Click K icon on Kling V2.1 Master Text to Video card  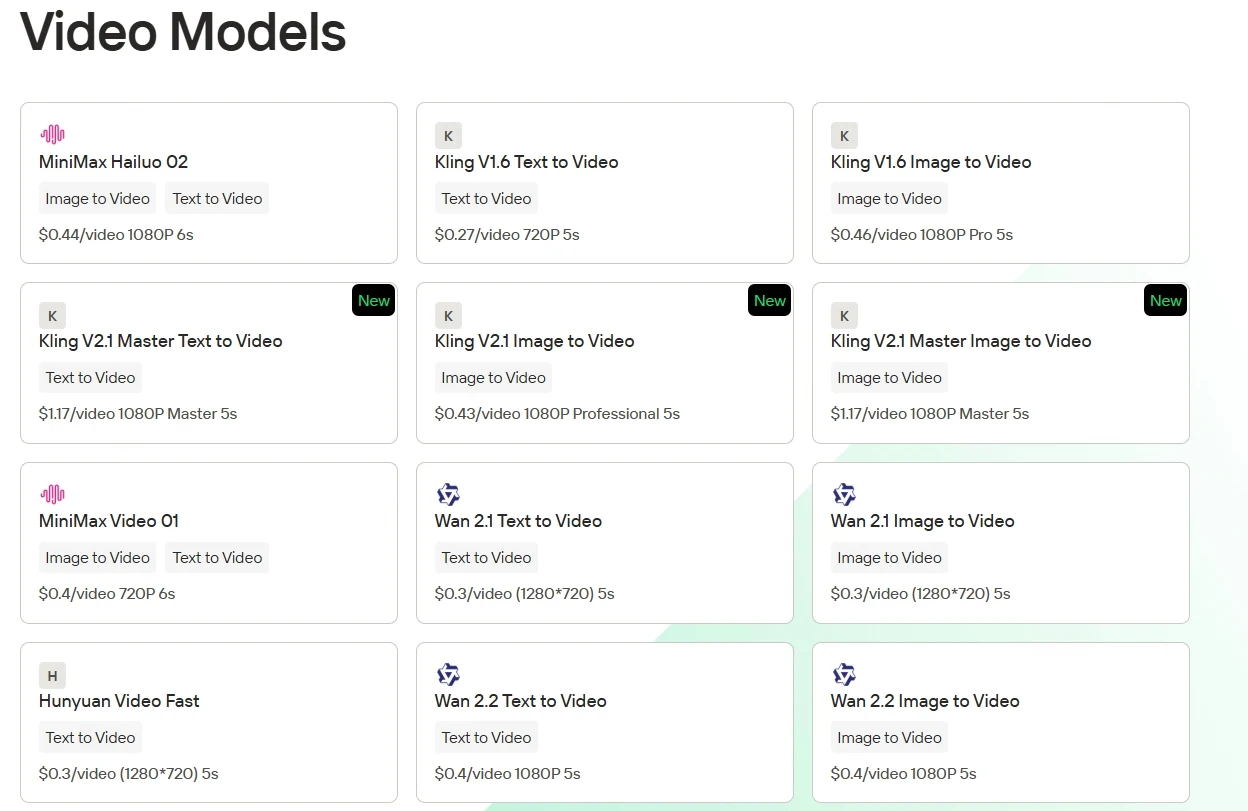[x=52, y=316]
